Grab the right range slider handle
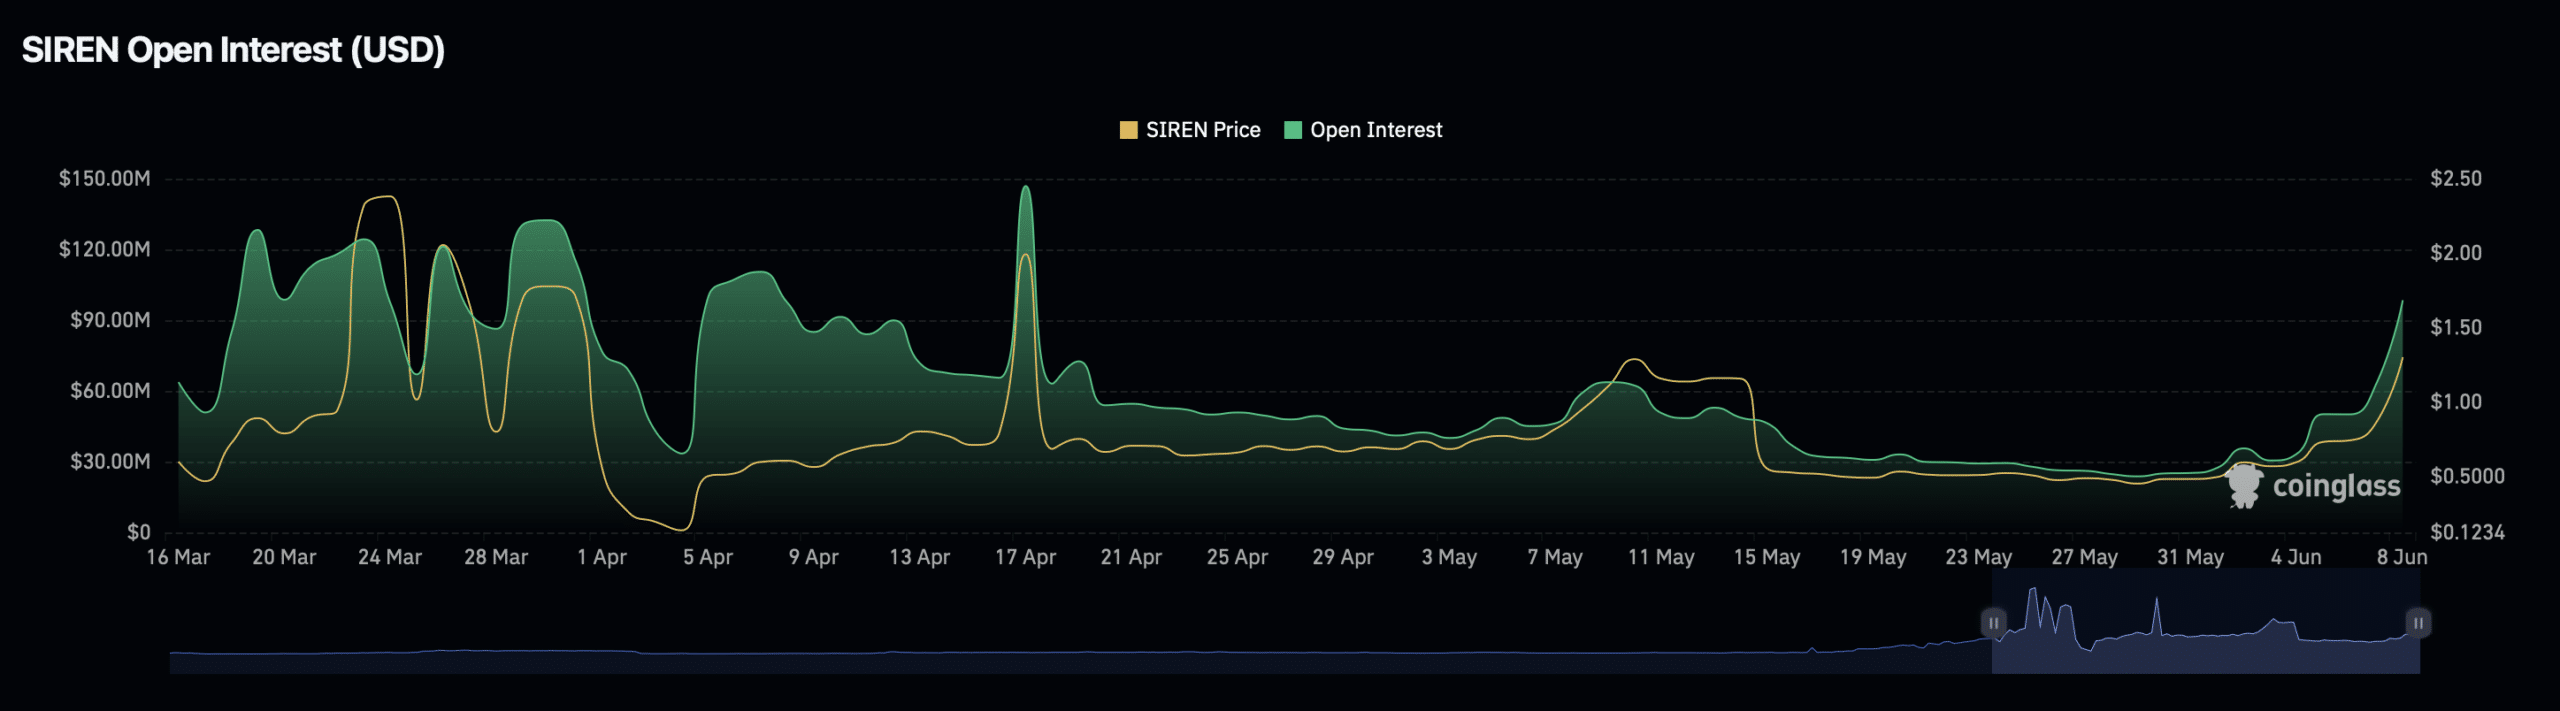This screenshot has width=2560, height=711. pyautogui.click(x=2418, y=623)
